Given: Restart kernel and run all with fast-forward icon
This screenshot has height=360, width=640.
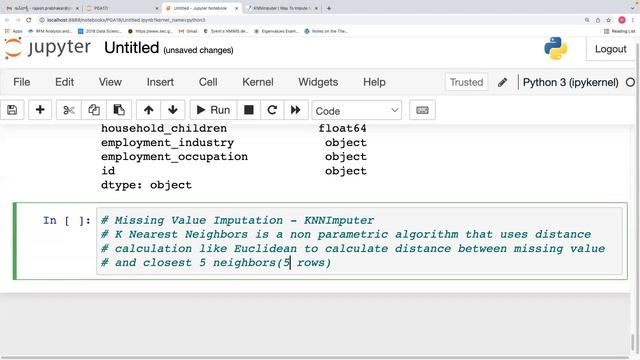Looking at the screenshot, I should click(296, 110).
